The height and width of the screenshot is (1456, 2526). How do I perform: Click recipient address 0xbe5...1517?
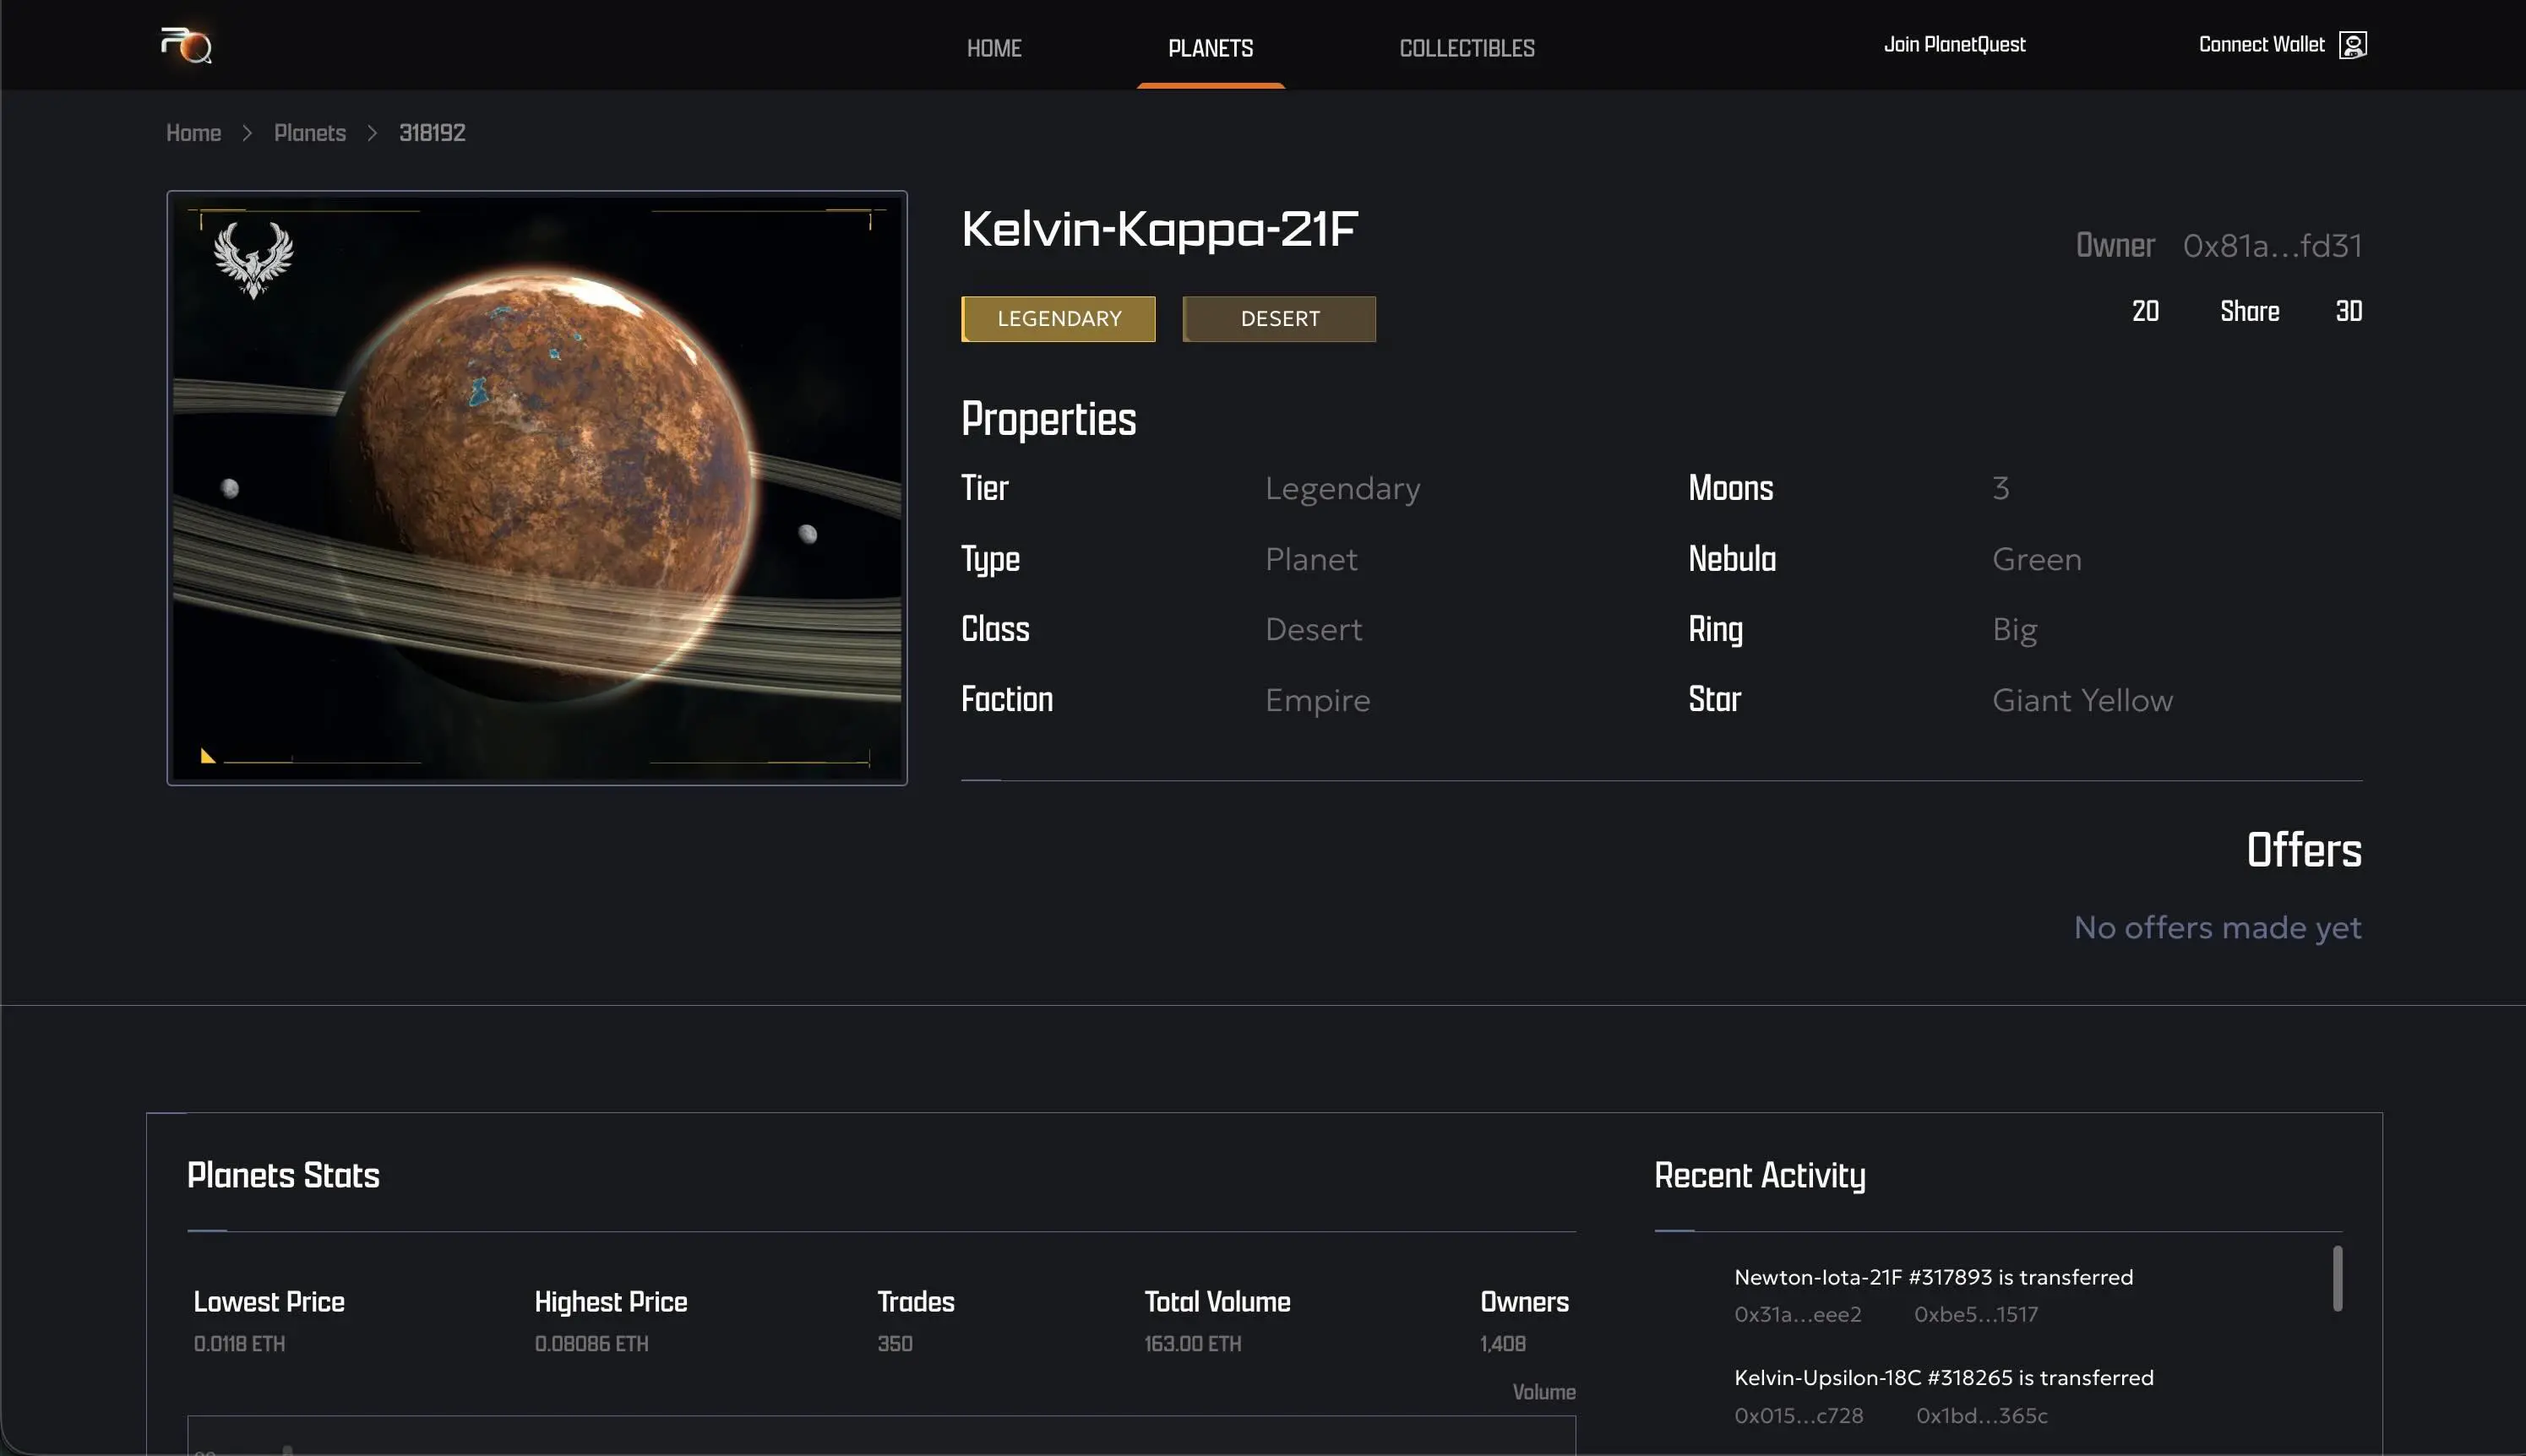pos(1975,1315)
